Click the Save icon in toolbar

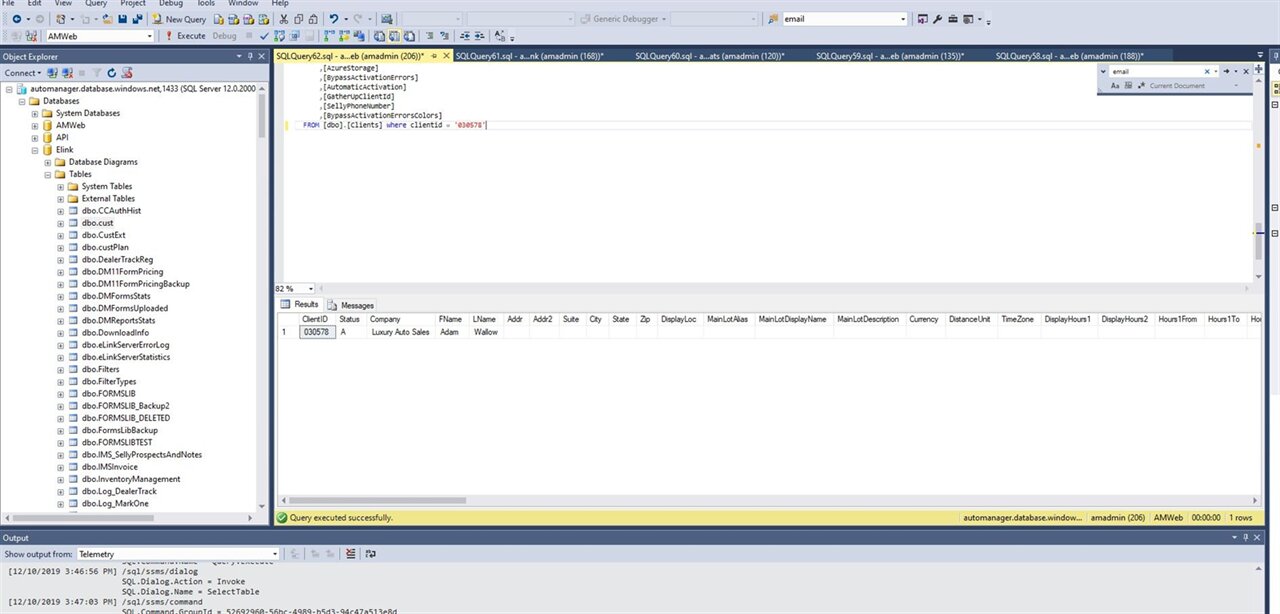point(122,19)
